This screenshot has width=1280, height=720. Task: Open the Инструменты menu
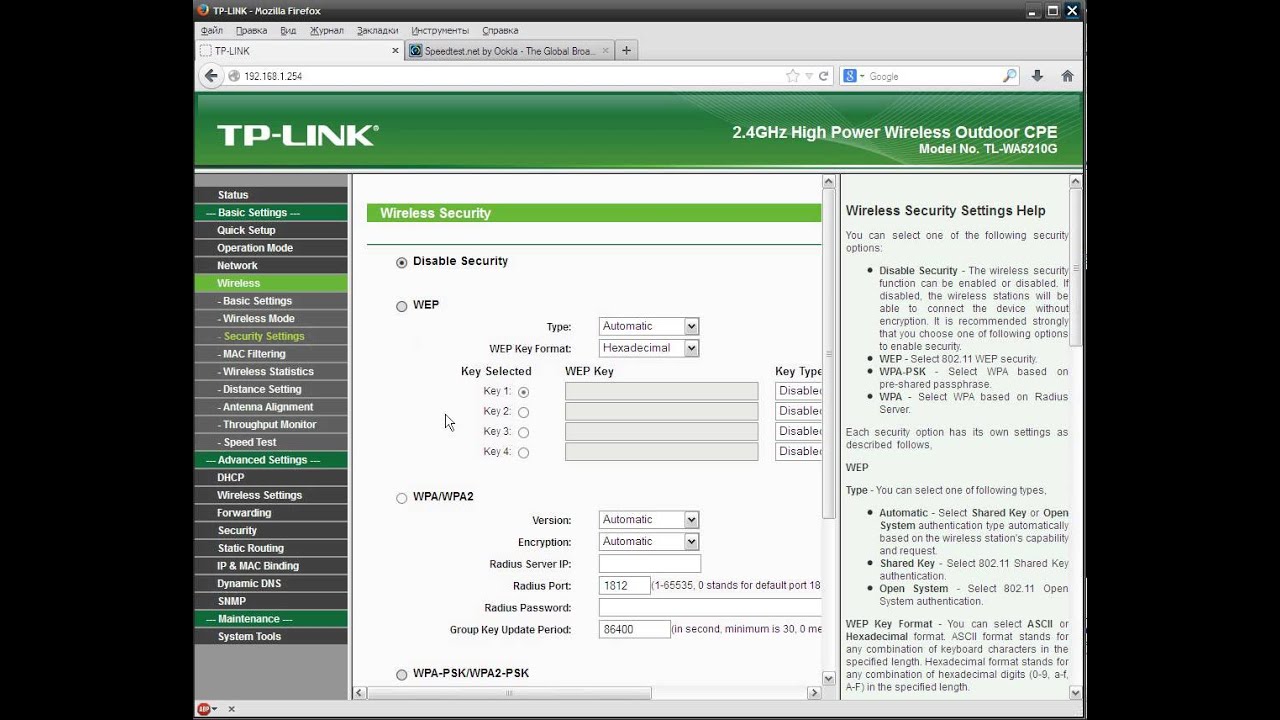[x=440, y=31]
